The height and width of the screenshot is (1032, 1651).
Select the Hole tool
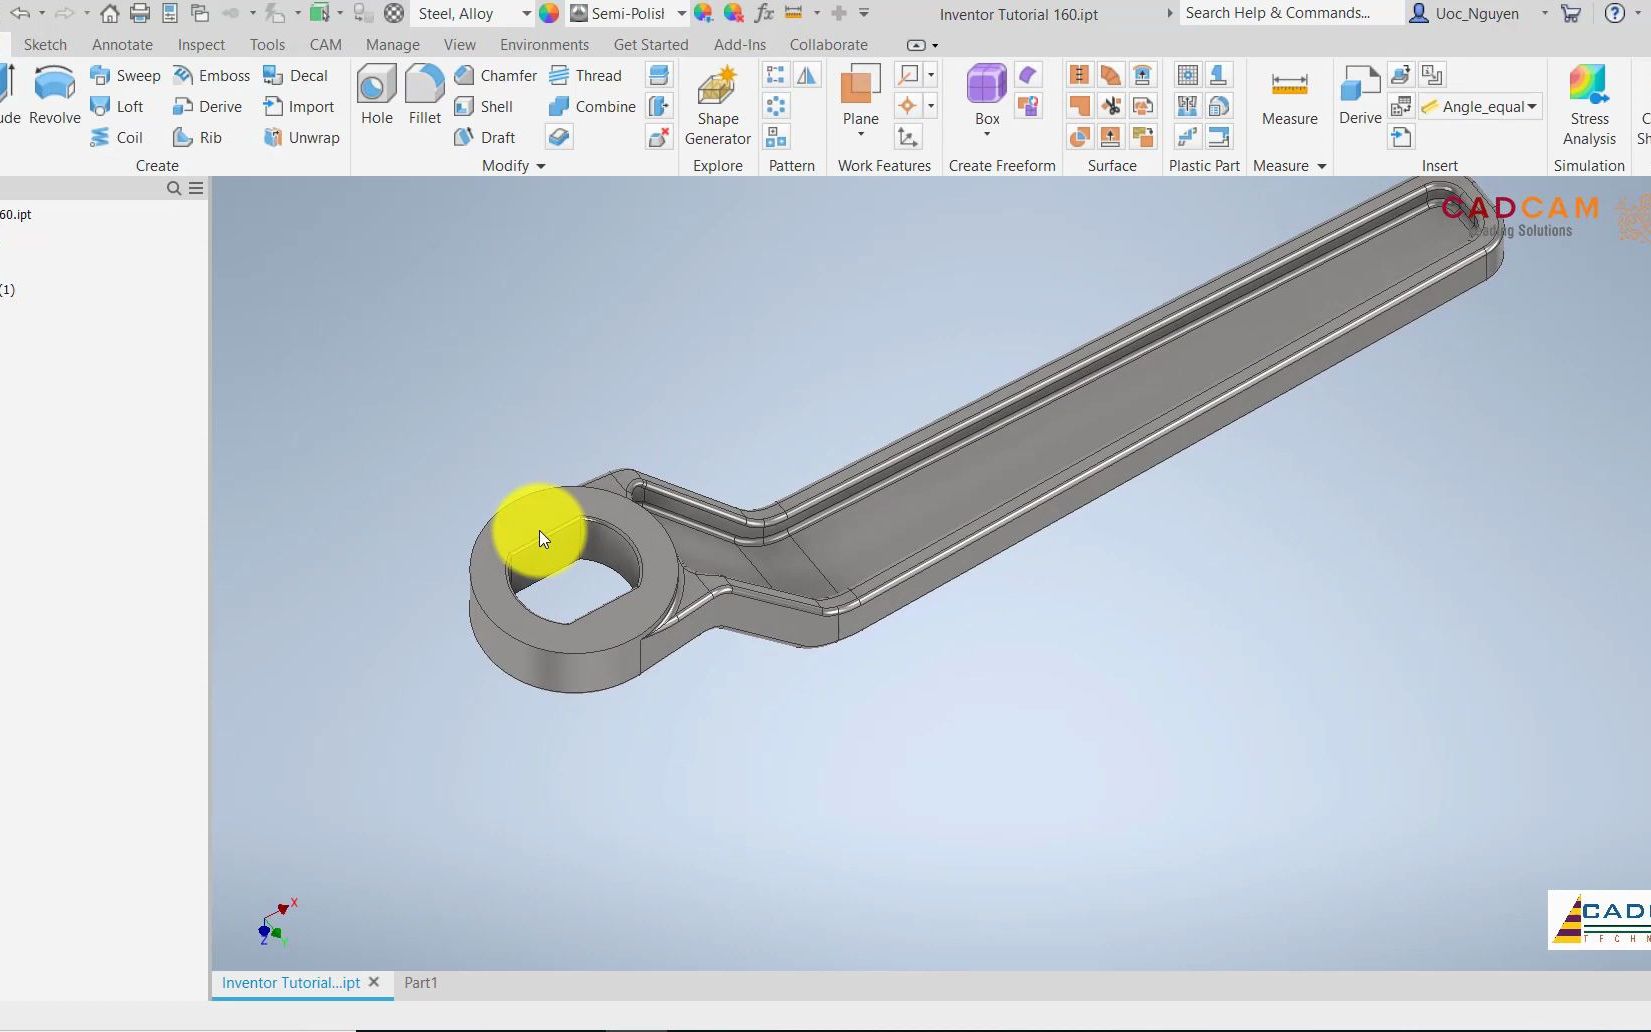pyautogui.click(x=376, y=97)
